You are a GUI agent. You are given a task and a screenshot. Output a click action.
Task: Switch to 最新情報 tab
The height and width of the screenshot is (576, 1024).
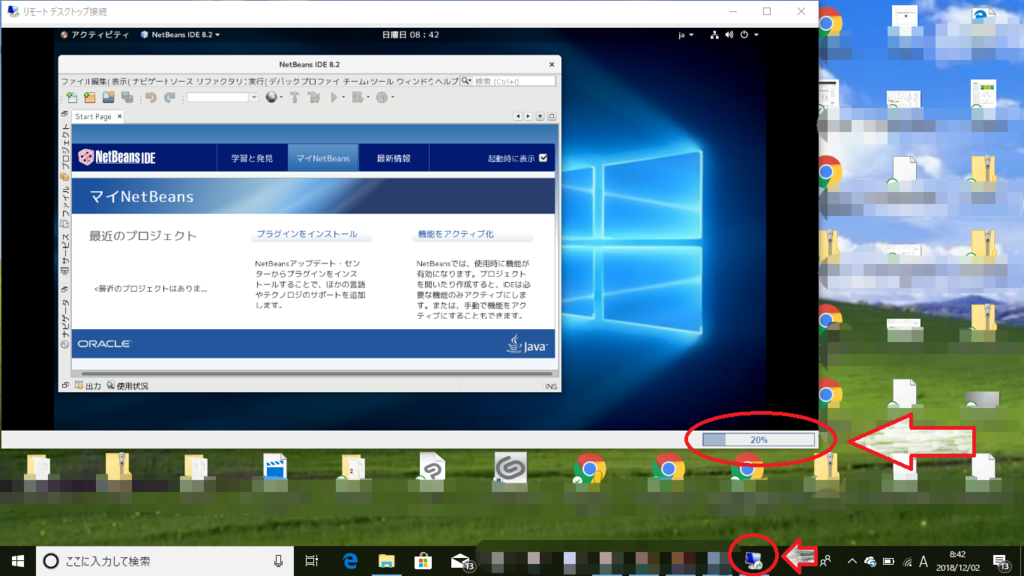[x=394, y=158]
